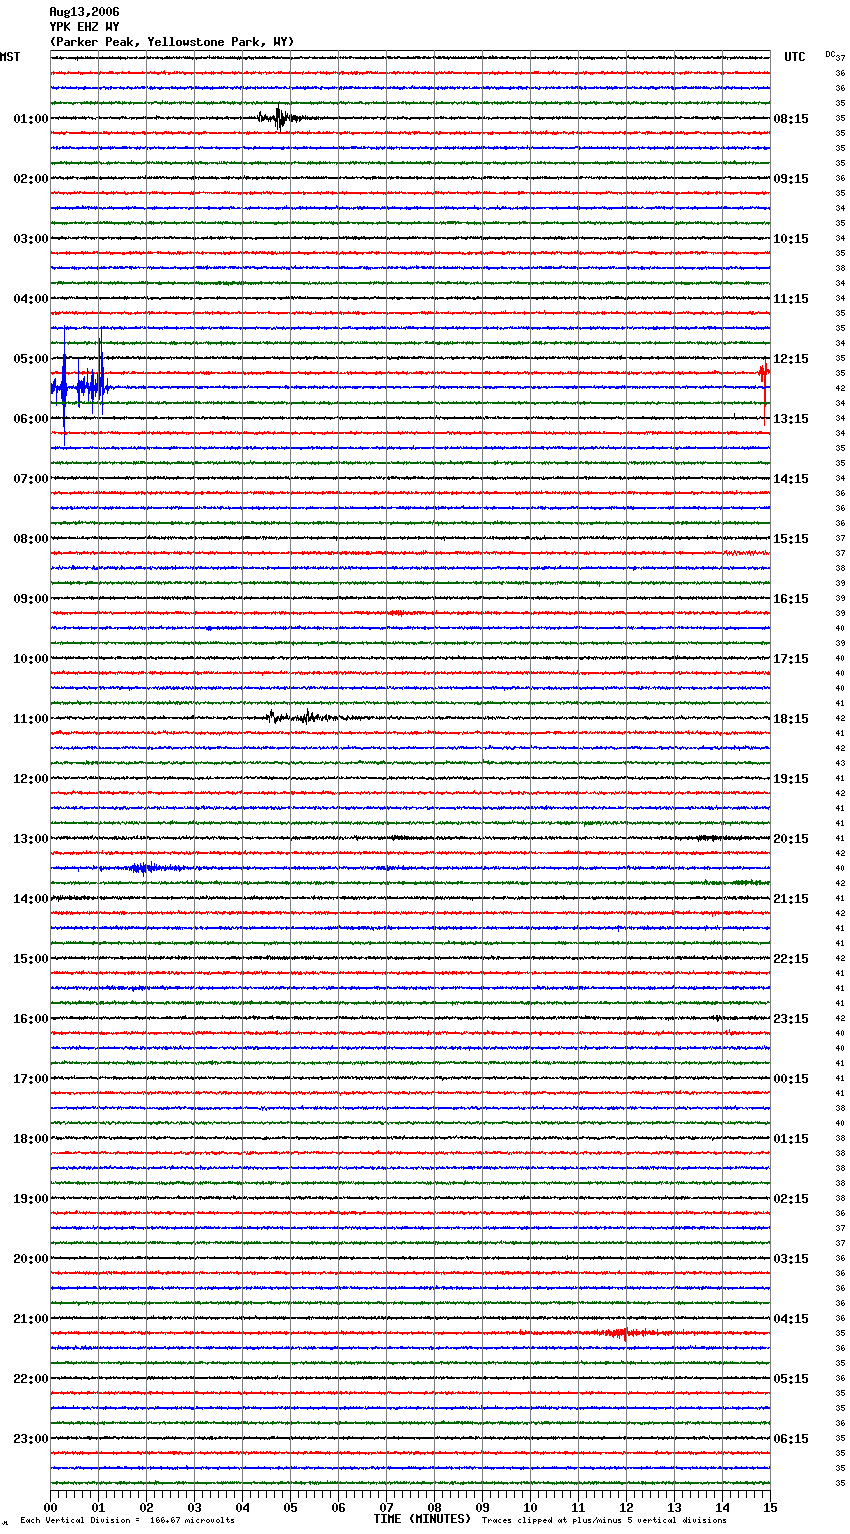
Task: Click the 'Traces clipped at plus/minus' footnote
Action: point(604,1520)
